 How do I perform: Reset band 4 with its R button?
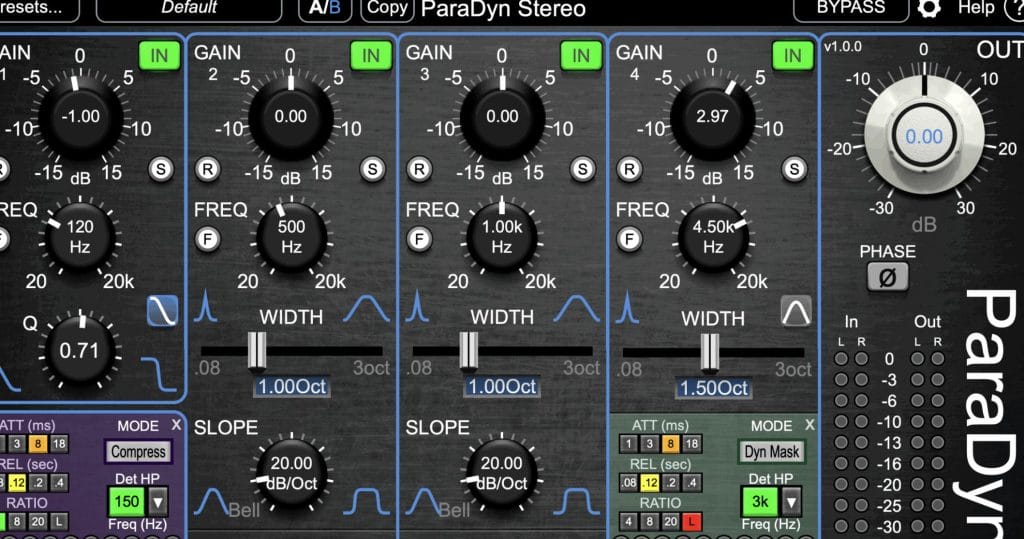coord(629,170)
